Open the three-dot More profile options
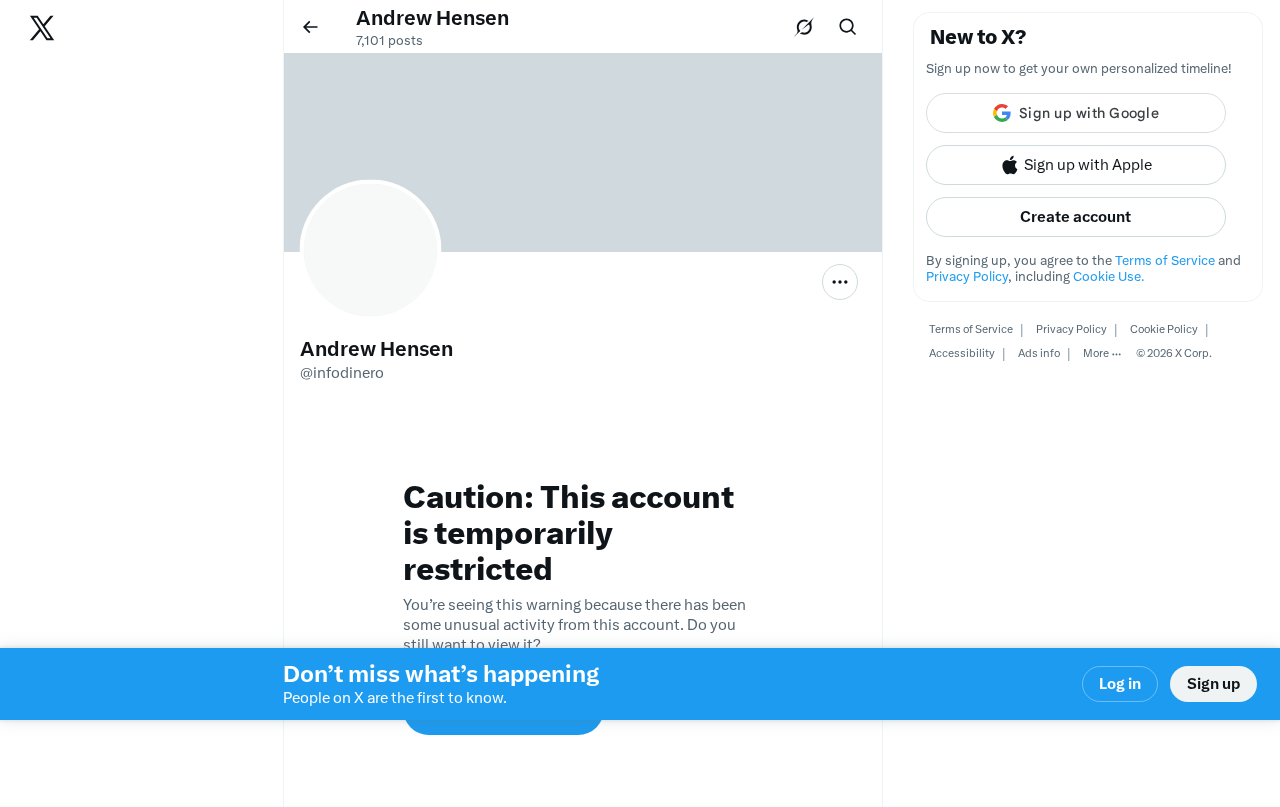The image size is (1280, 807). point(840,282)
